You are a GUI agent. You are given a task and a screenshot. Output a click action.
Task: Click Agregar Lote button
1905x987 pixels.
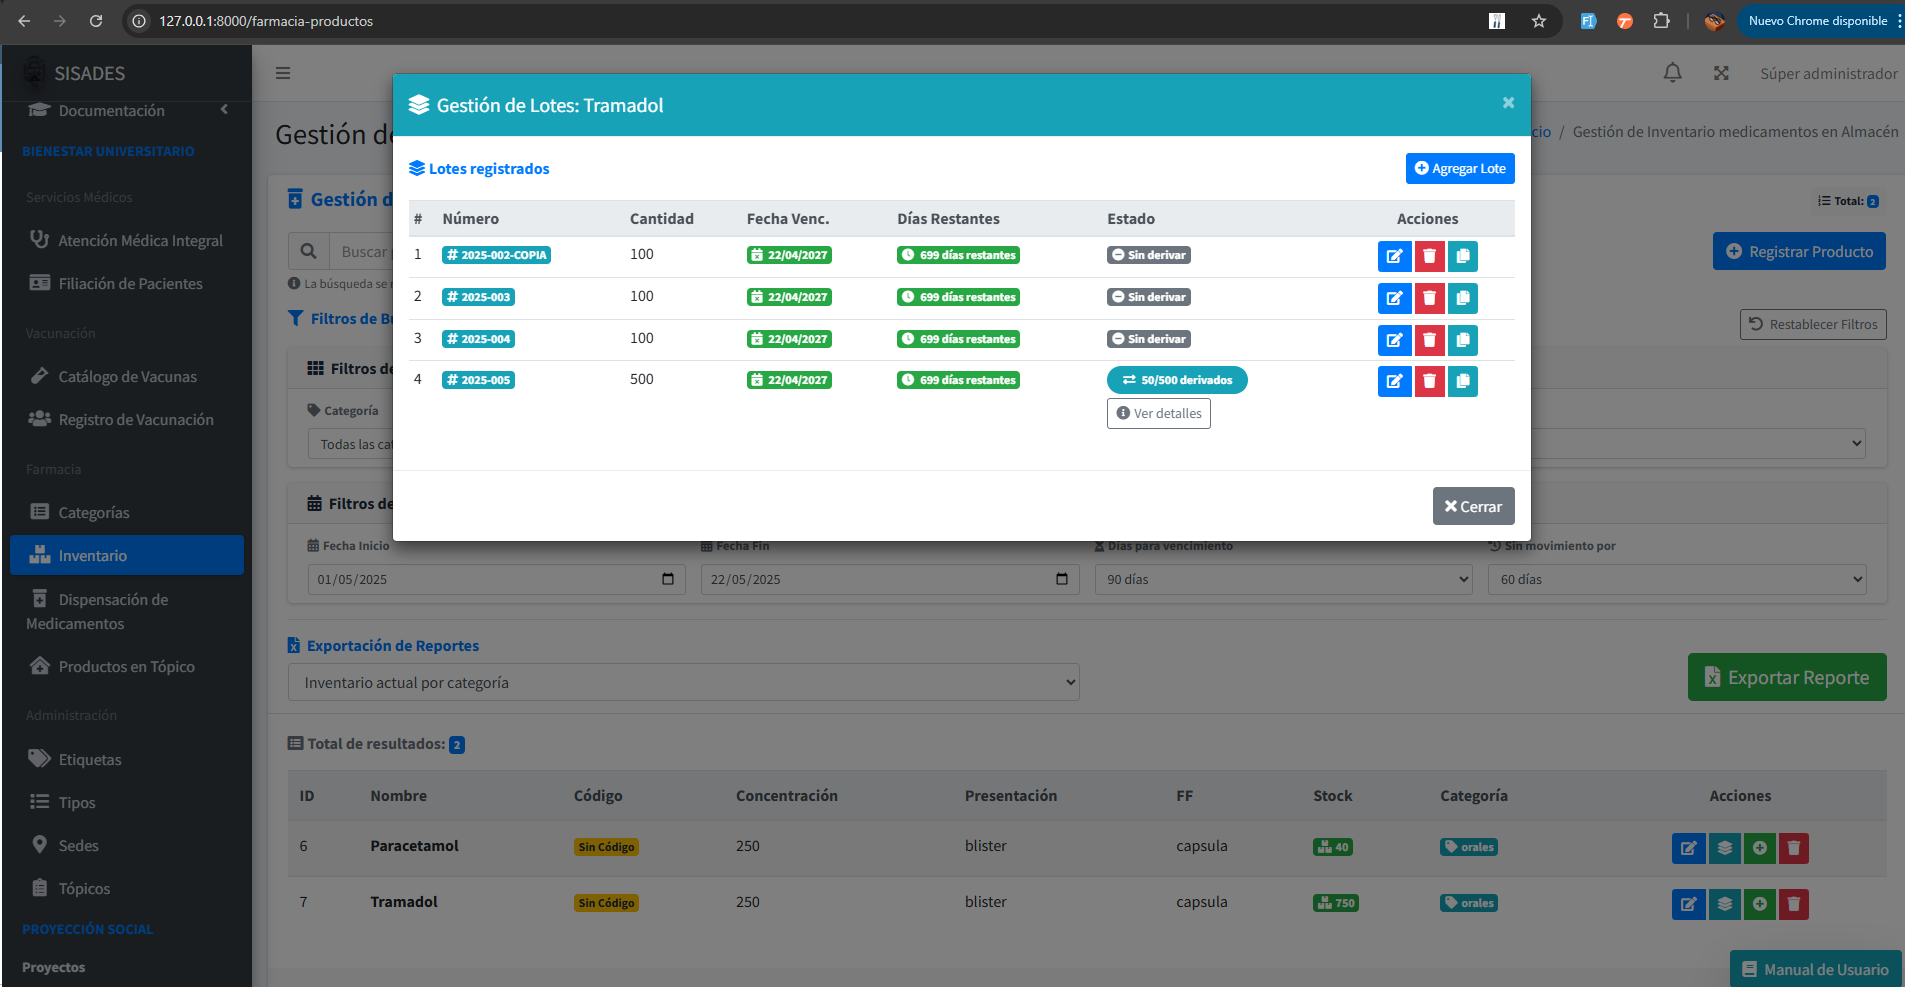coord(1460,169)
